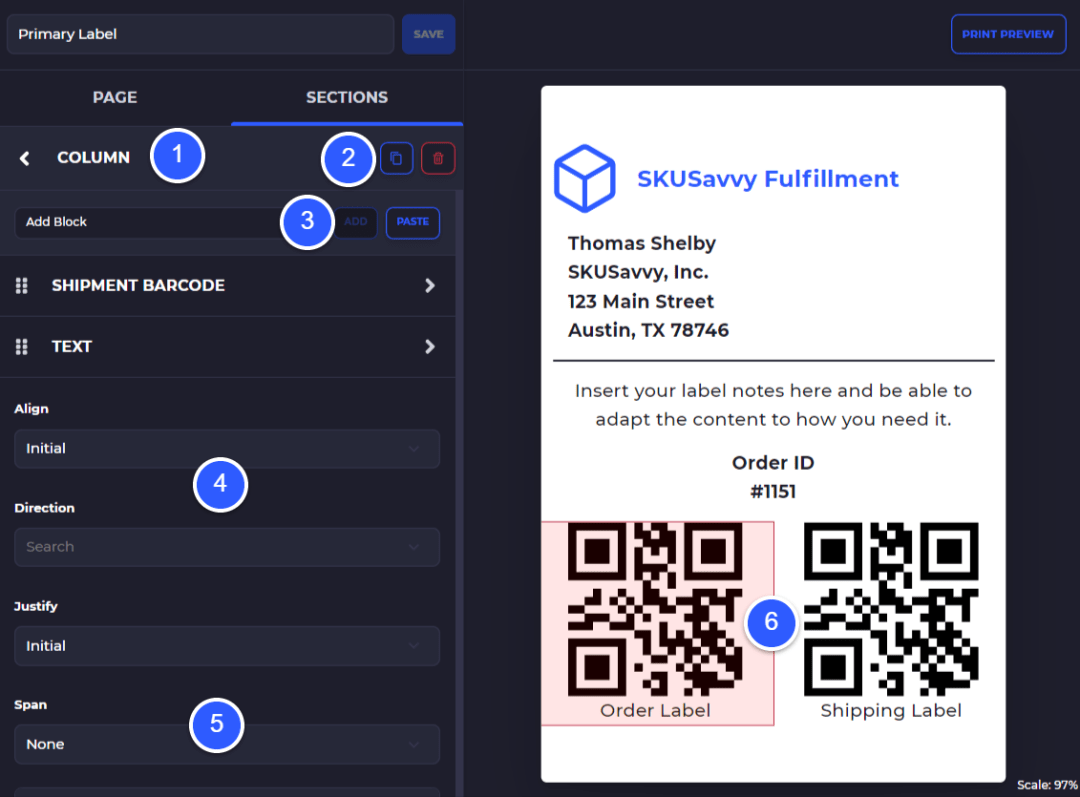
Task: Click the Austin, TX 78746 line
Action: click(648, 331)
